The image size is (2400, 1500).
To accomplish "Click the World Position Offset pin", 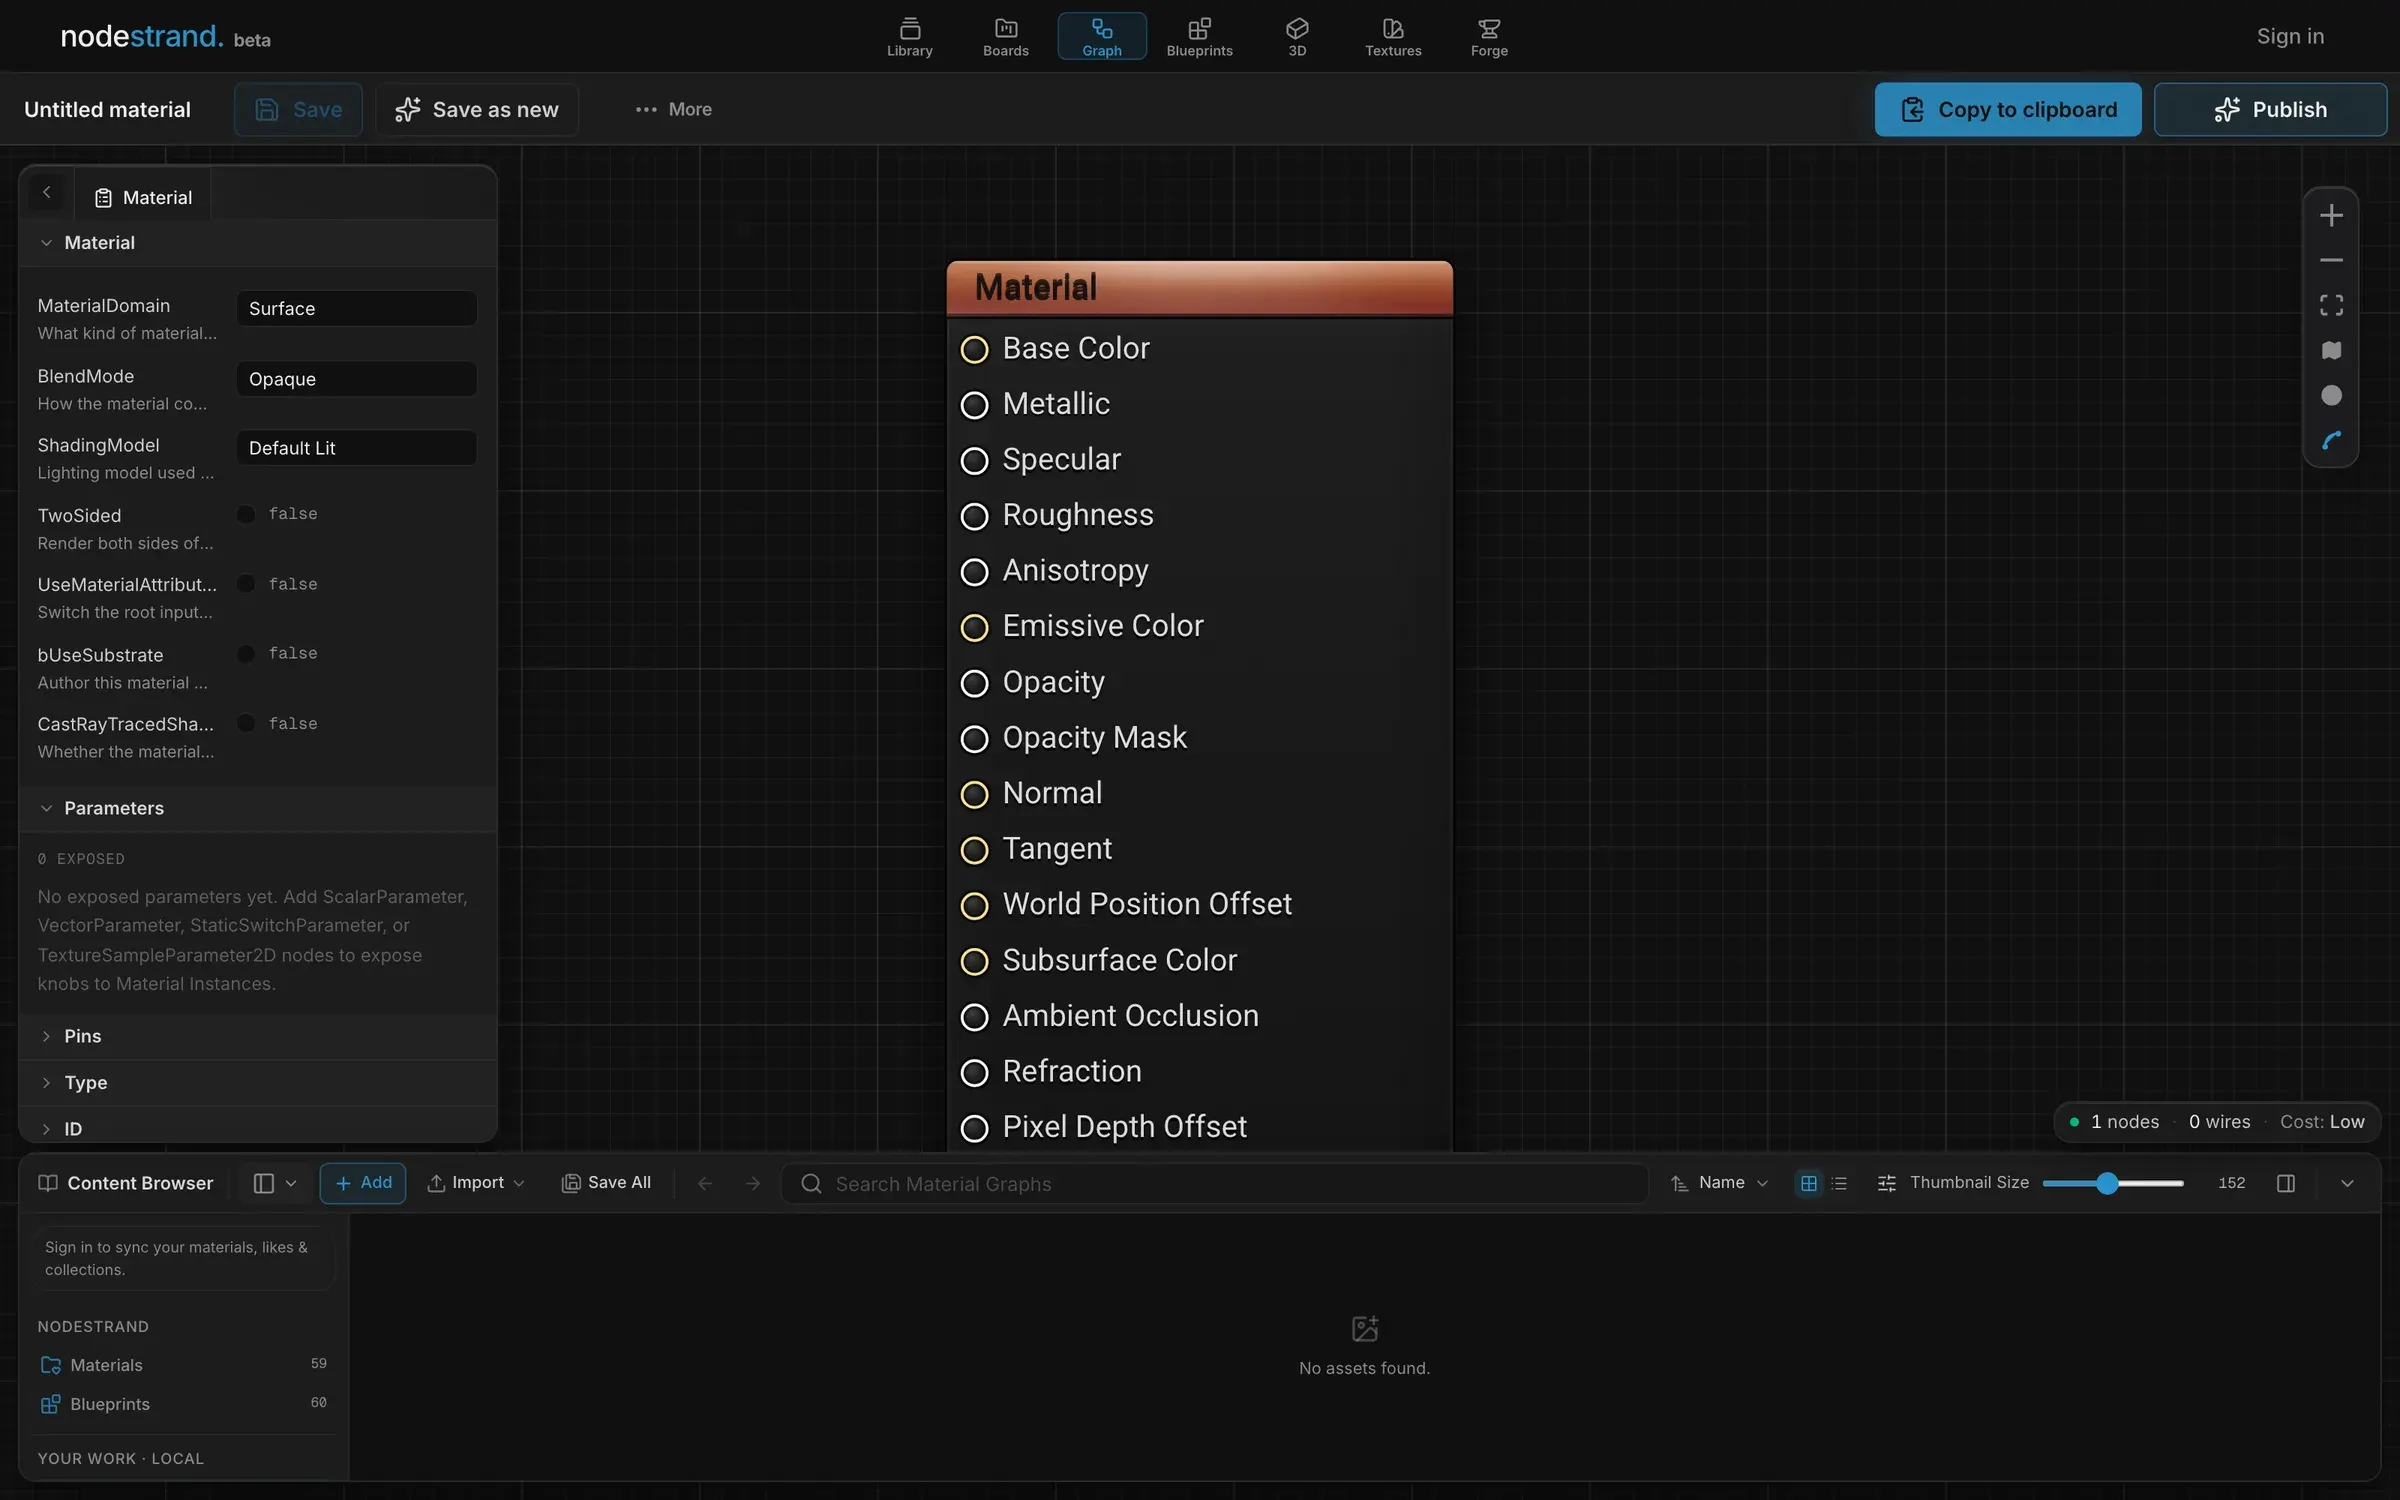I will [974, 905].
